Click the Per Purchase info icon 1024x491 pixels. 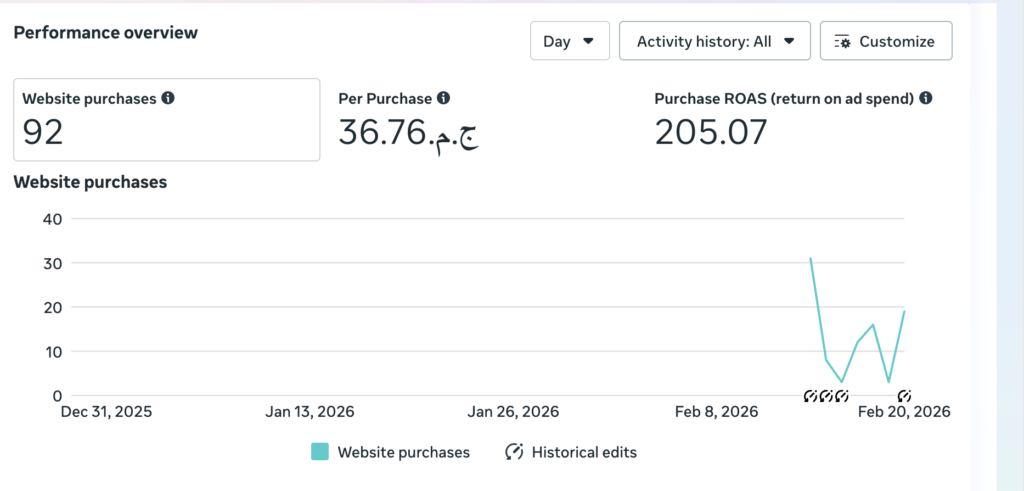click(443, 99)
